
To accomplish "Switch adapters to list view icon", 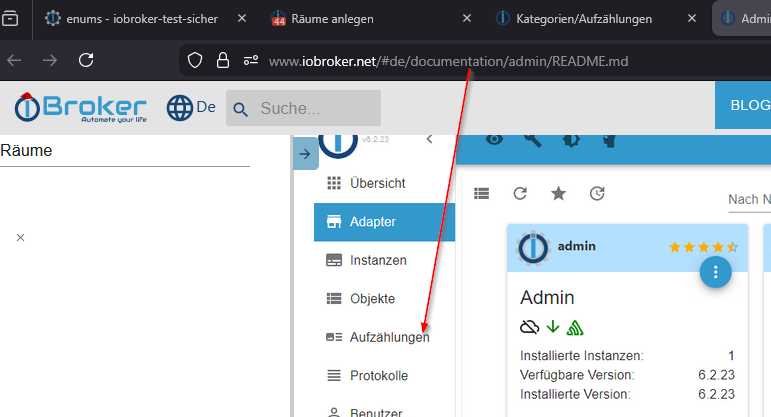I will [x=481, y=194].
